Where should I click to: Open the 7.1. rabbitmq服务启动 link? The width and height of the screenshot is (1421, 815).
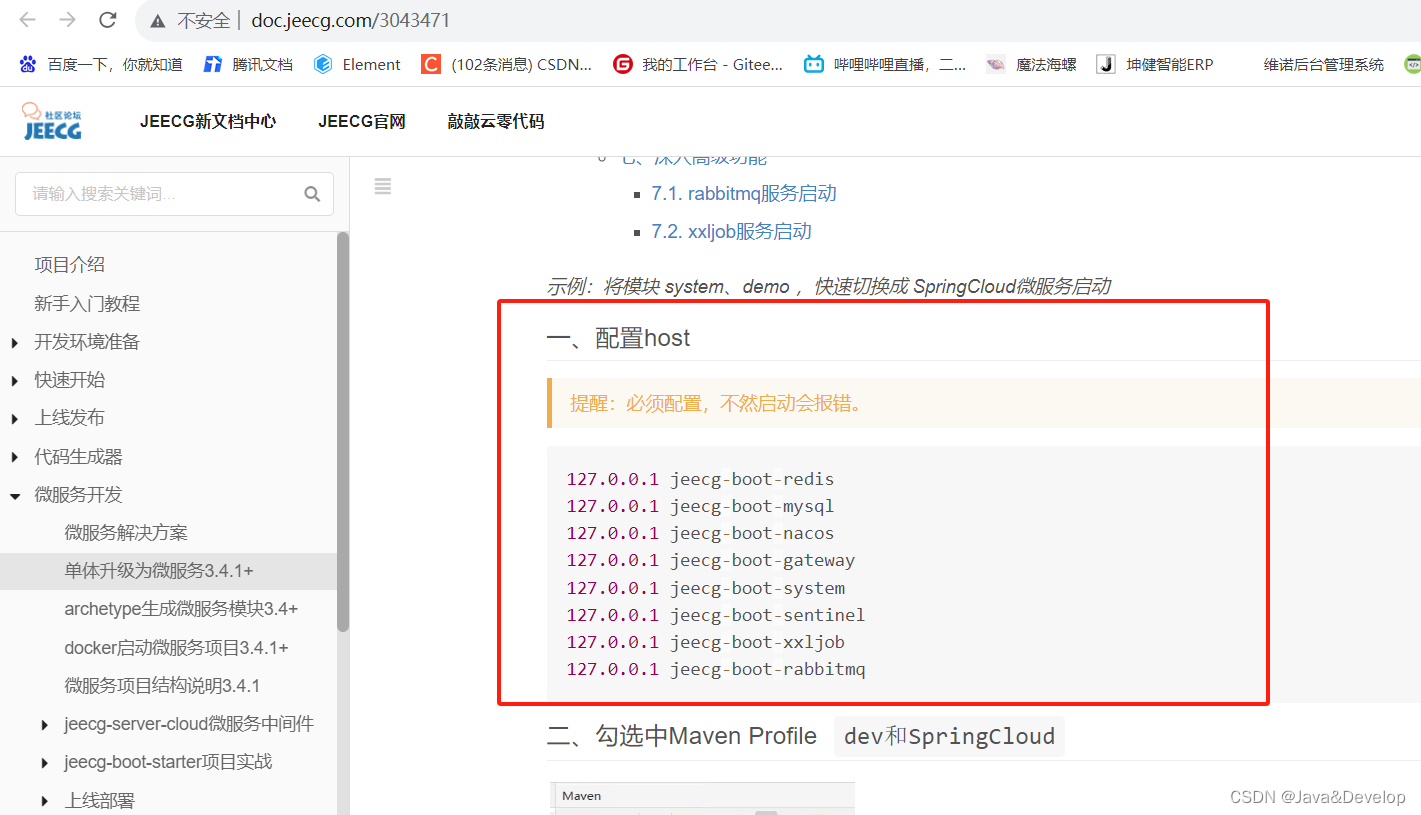(x=744, y=194)
